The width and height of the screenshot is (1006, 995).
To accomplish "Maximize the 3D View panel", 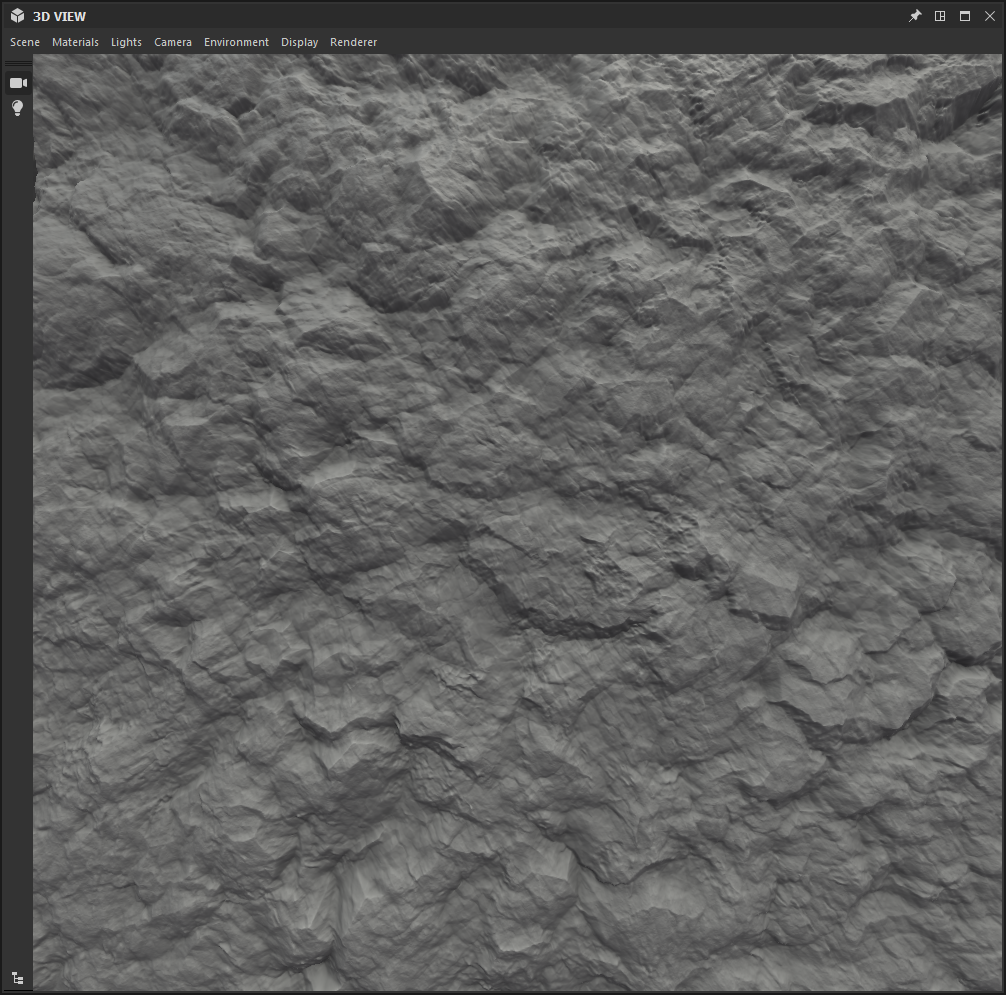I will tap(965, 16).
